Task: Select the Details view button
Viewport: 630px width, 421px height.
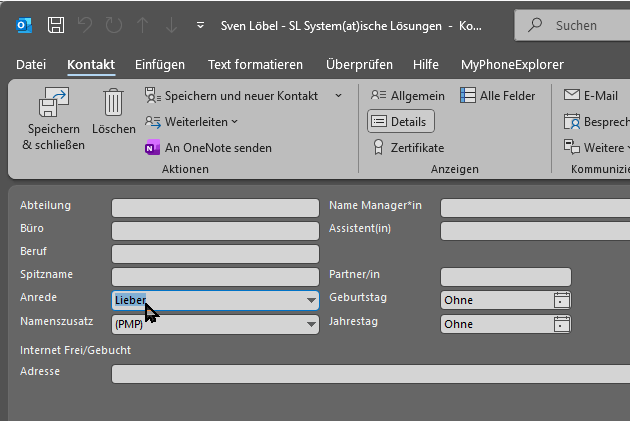Action: click(x=400, y=121)
